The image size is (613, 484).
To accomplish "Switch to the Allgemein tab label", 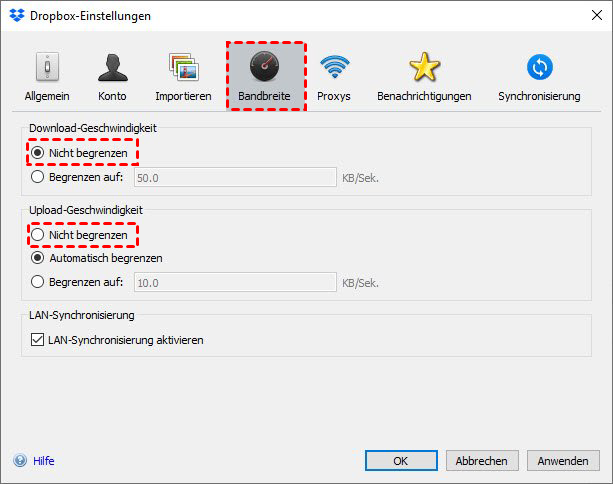I will [x=47, y=96].
